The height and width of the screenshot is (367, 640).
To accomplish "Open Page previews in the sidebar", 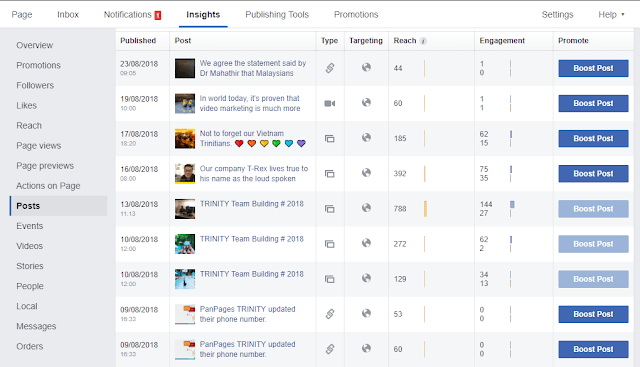I will tap(45, 166).
